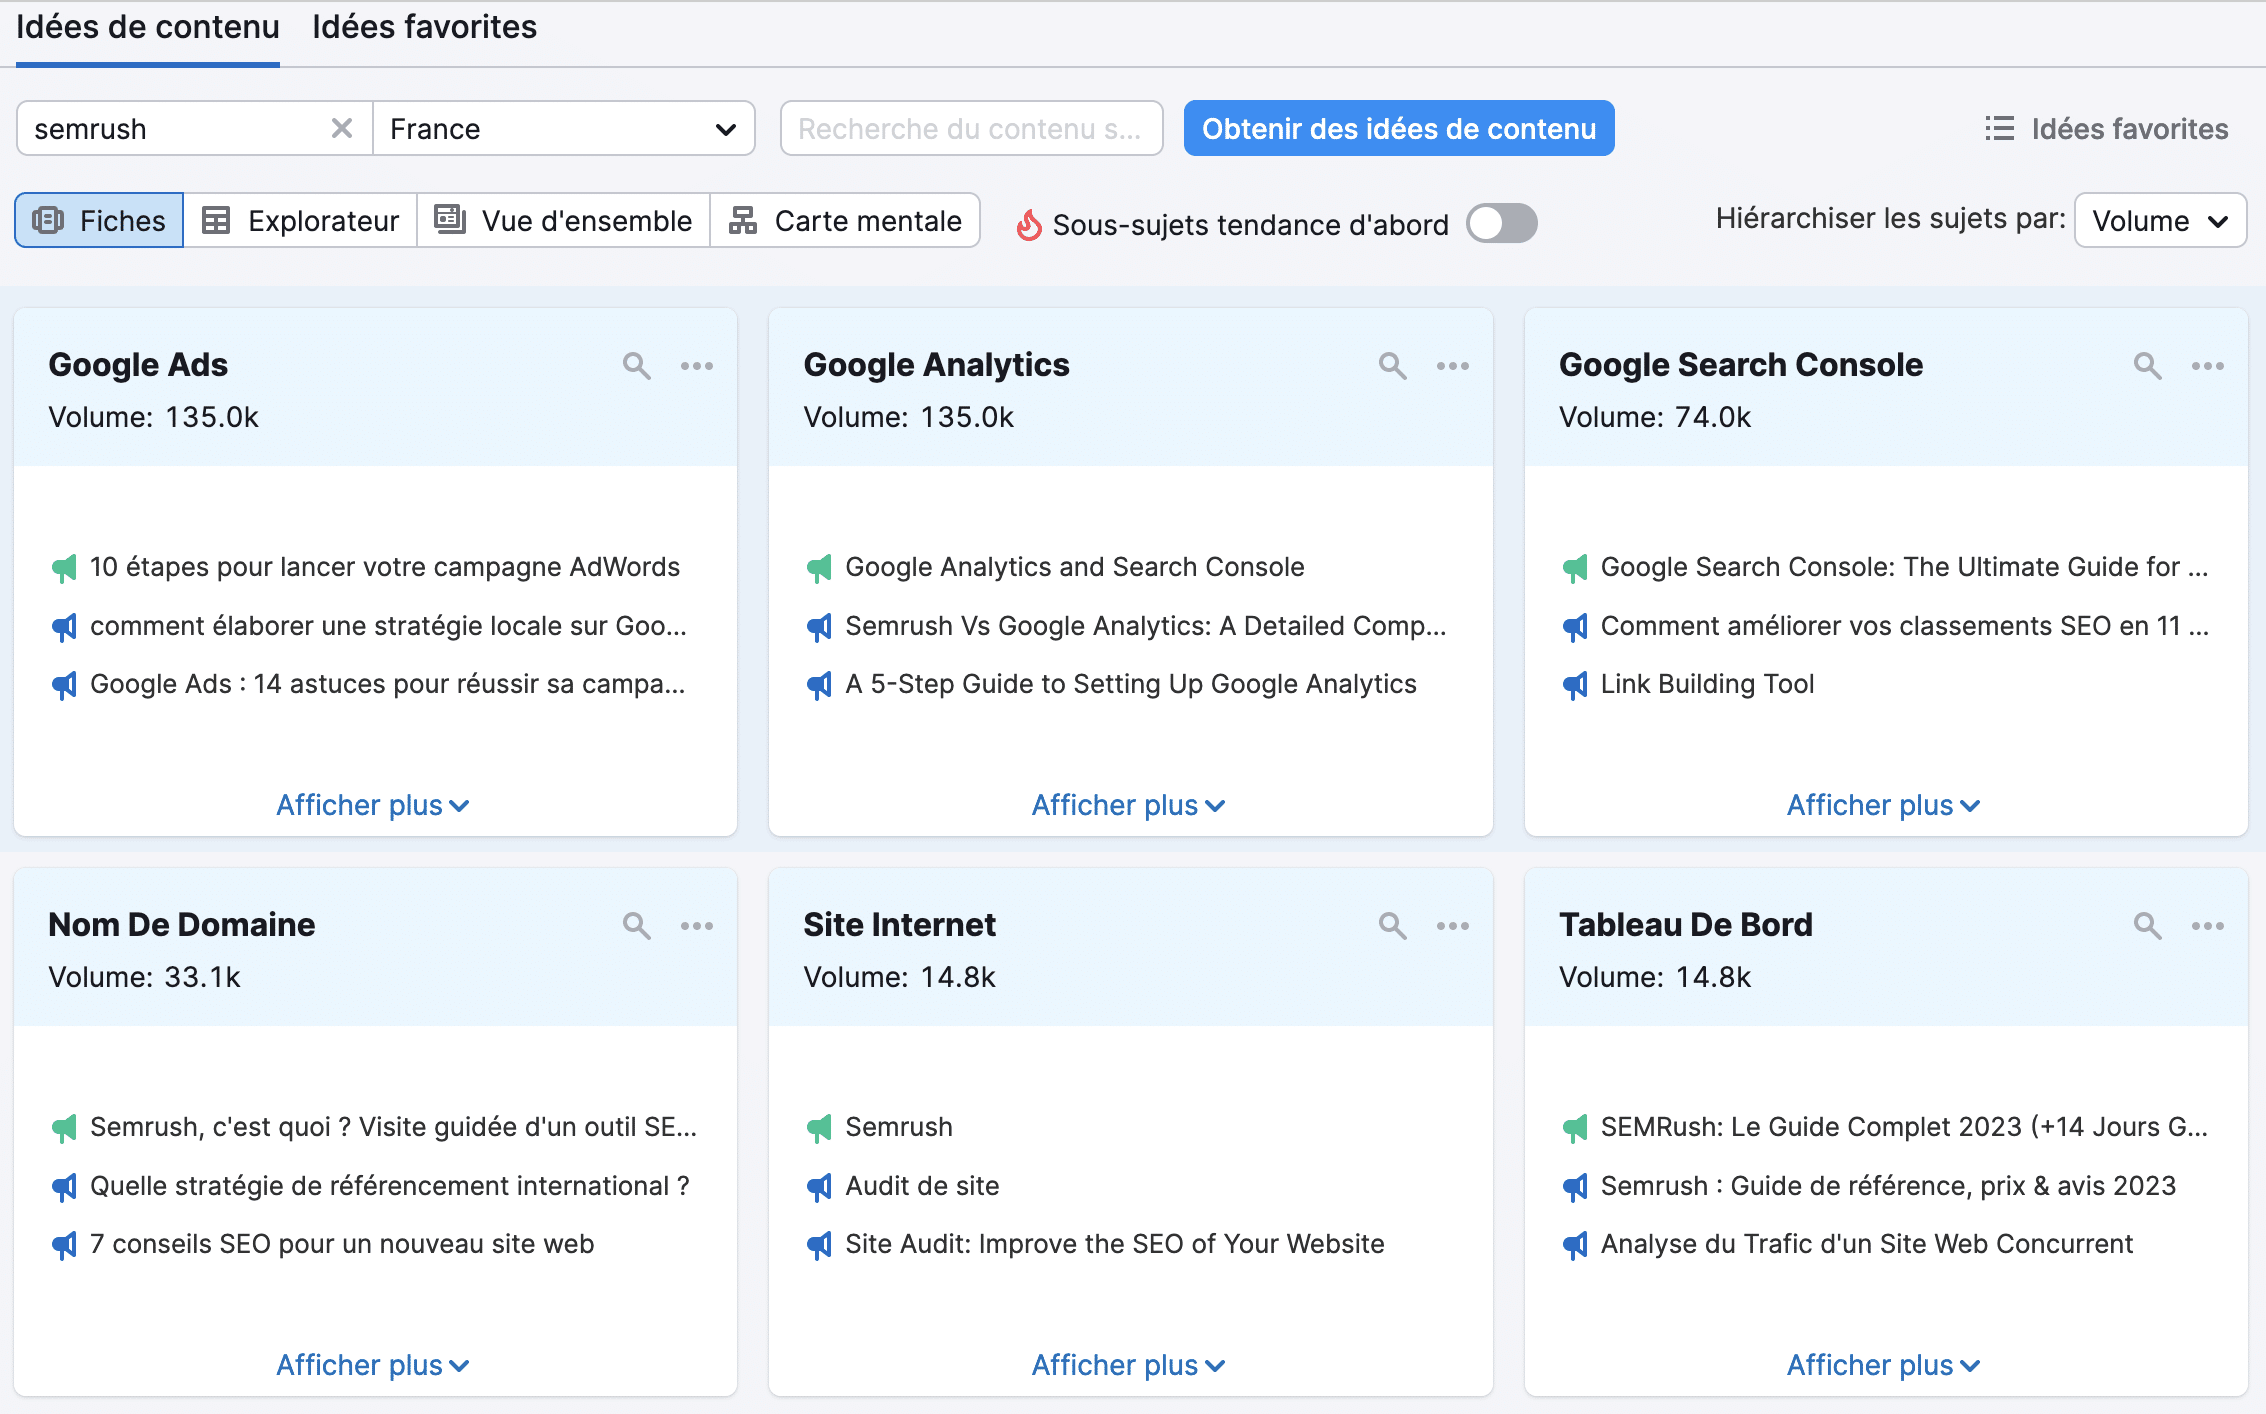Click megaphone beside '7 conseils SEO pour un nouveau'
Viewport: 2266px width, 1414px height.
(x=64, y=1246)
